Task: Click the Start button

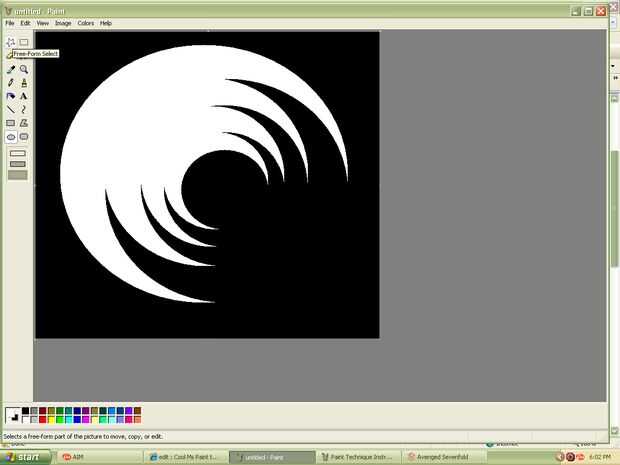Action: tap(25, 457)
